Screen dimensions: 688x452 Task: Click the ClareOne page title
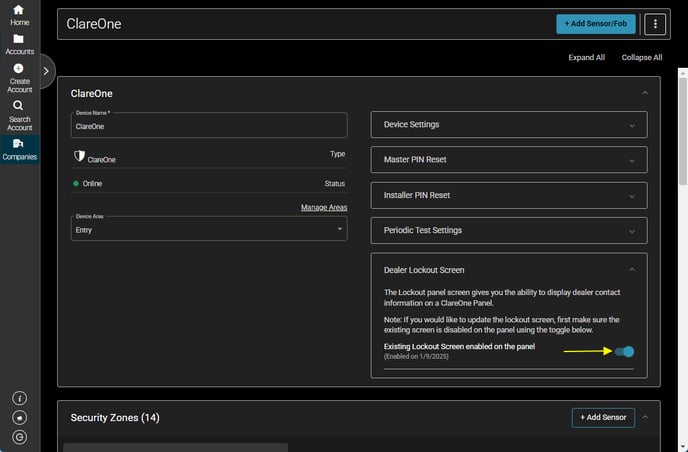93,24
